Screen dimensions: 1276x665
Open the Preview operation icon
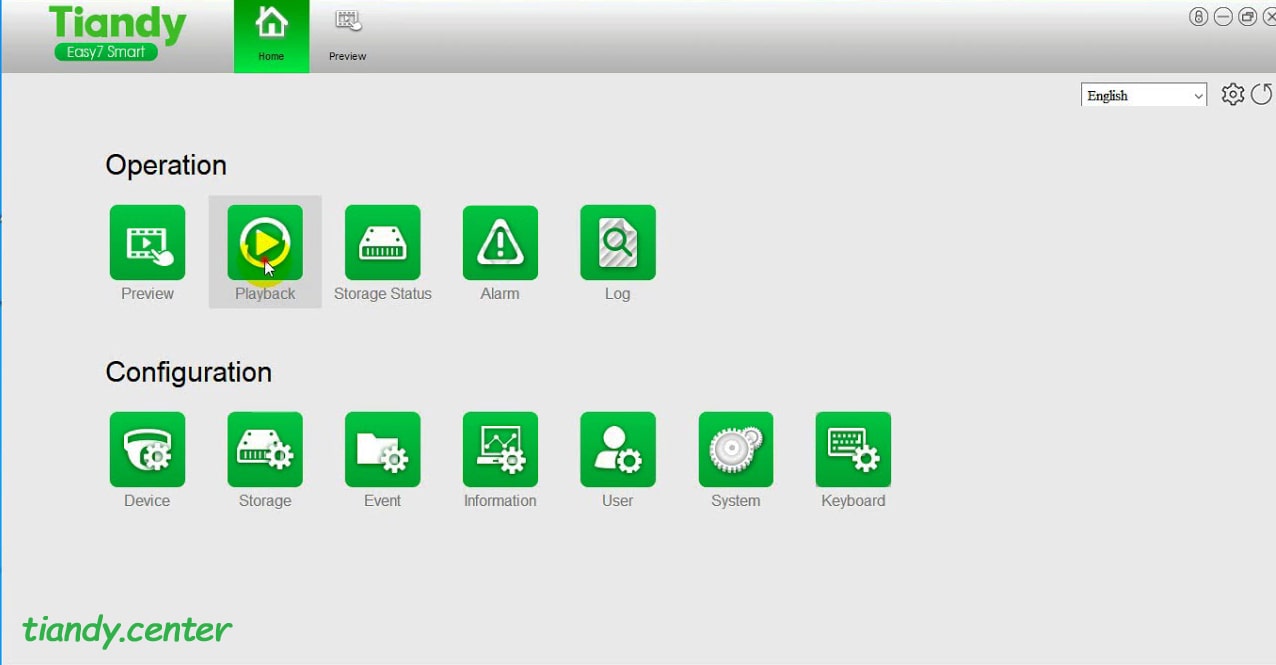coord(147,242)
